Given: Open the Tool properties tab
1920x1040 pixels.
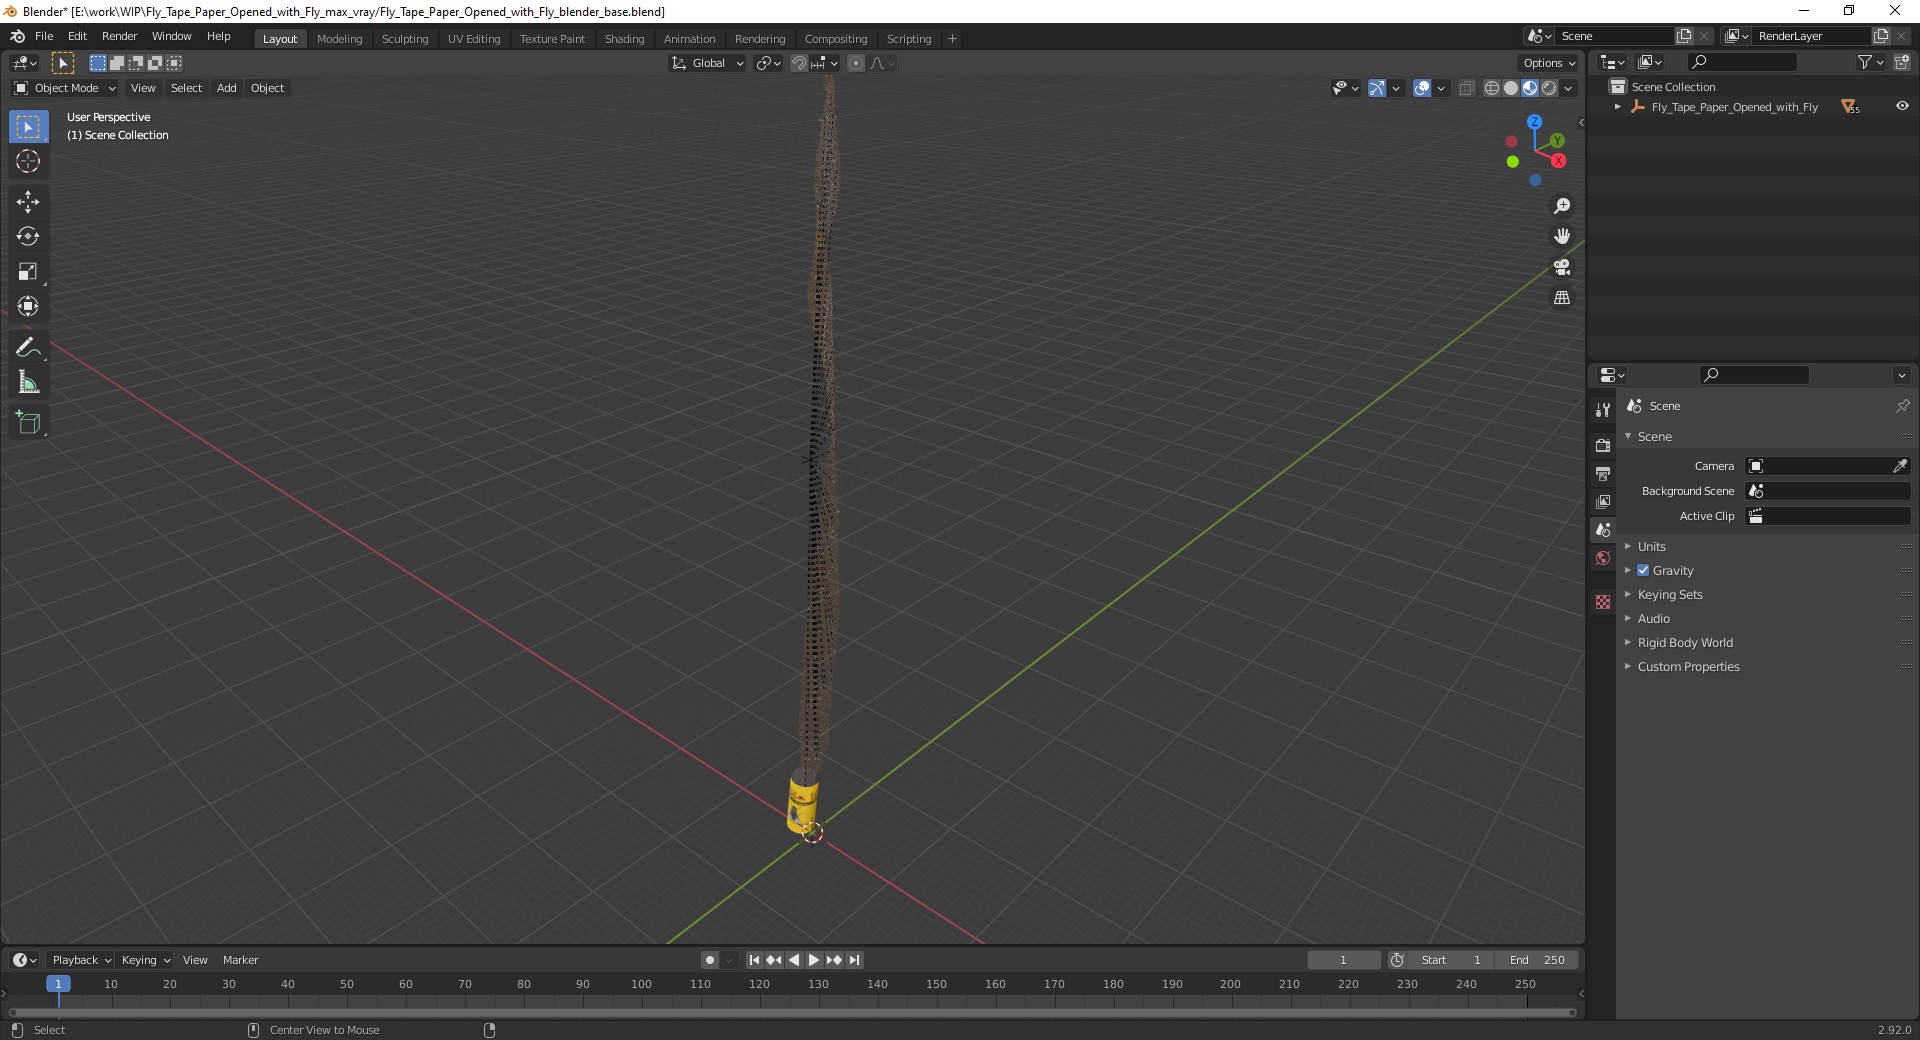Looking at the screenshot, I should [x=1603, y=410].
